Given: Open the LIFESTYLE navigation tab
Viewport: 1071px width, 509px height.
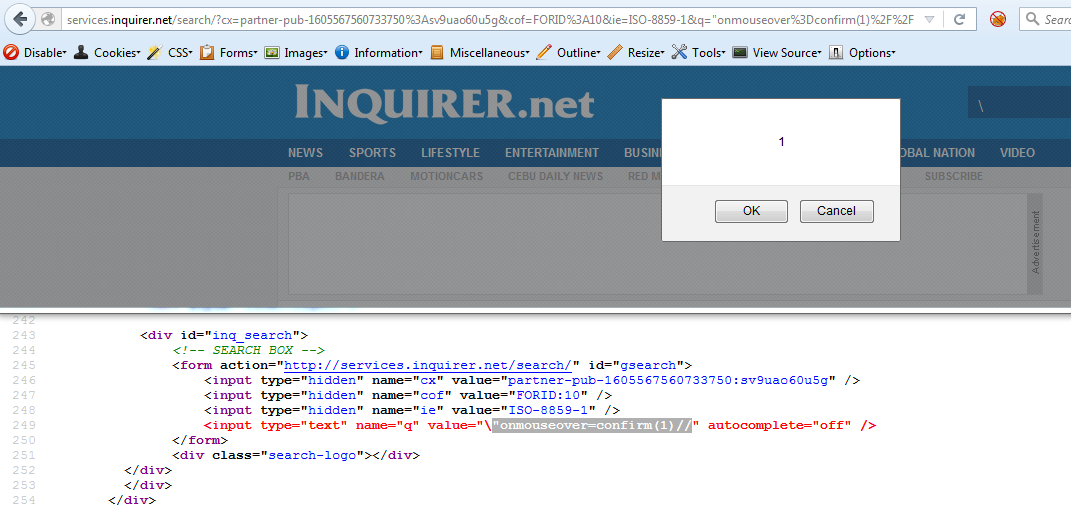Looking at the screenshot, I should point(450,153).
